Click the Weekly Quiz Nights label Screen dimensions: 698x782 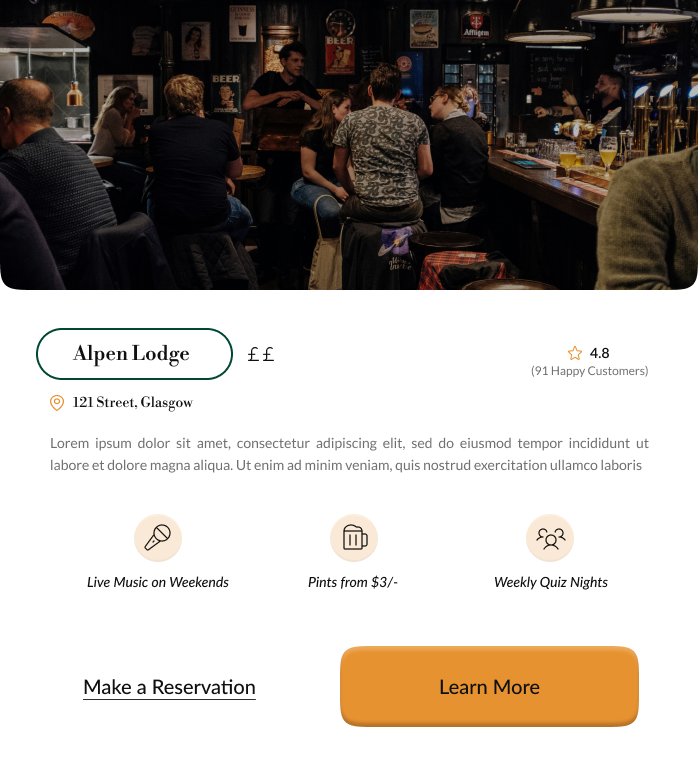click(550, 583)
